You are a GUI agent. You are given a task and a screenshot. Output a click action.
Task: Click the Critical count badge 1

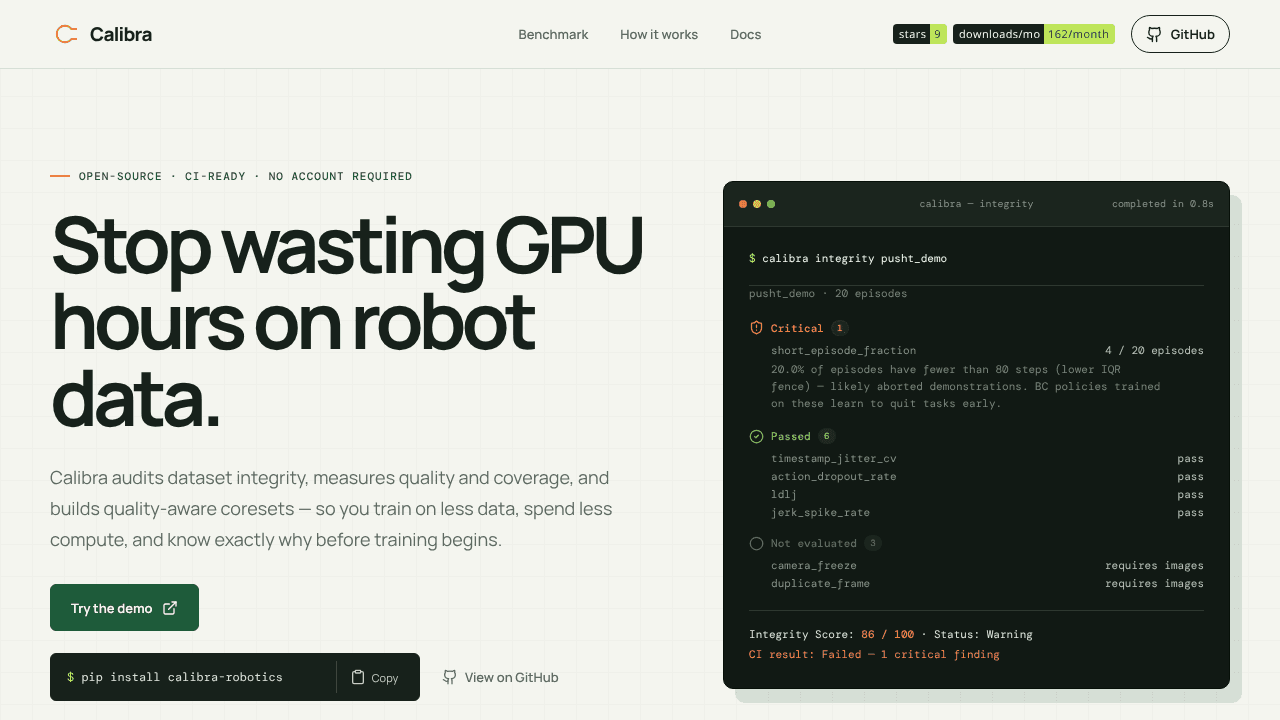pyautogui.click(x=839, y=328)
